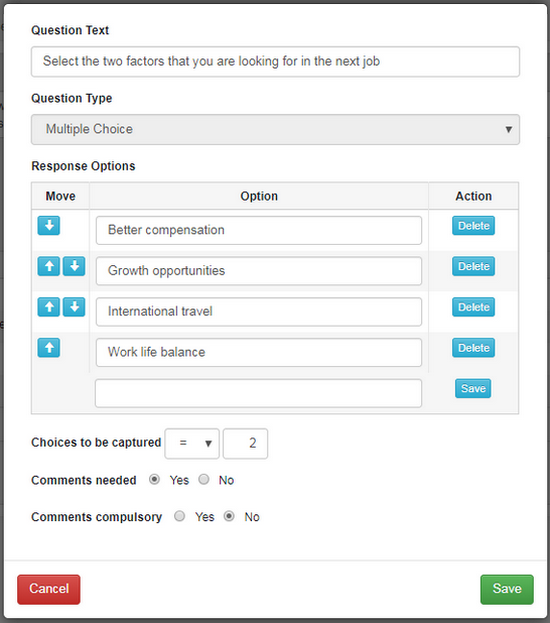Viewport: 550px width, 623px height.
Task: Move International travel option down
Action: click(74, 307)
